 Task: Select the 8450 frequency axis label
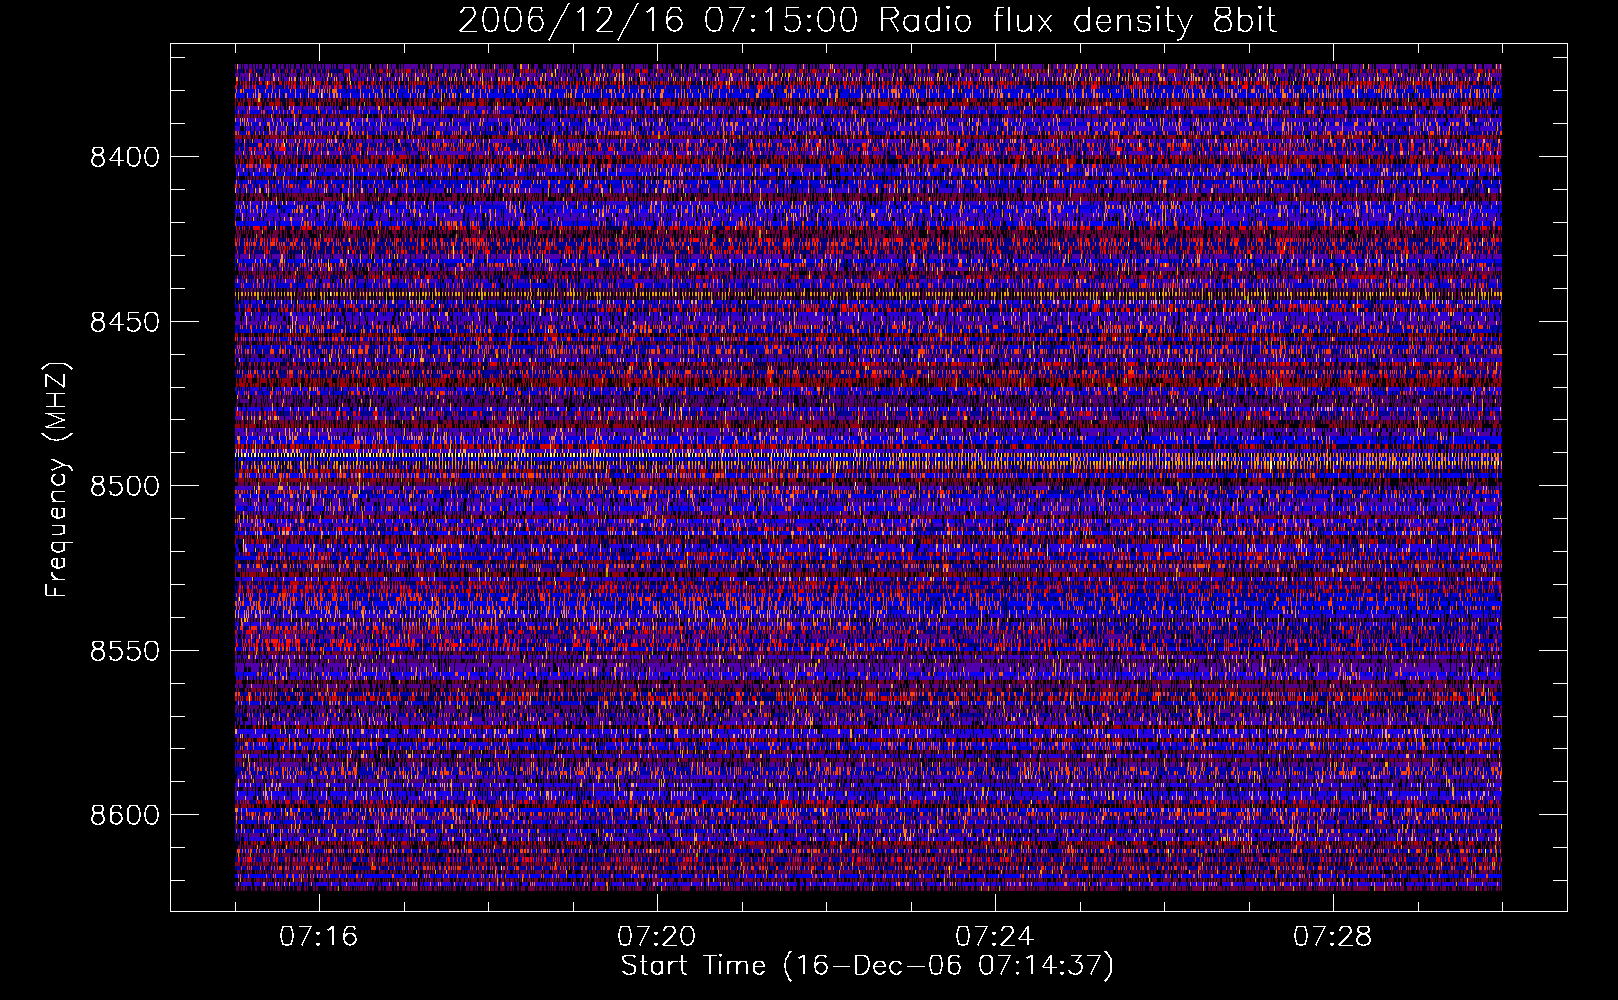pyautogui.click(x=125, y=322)
